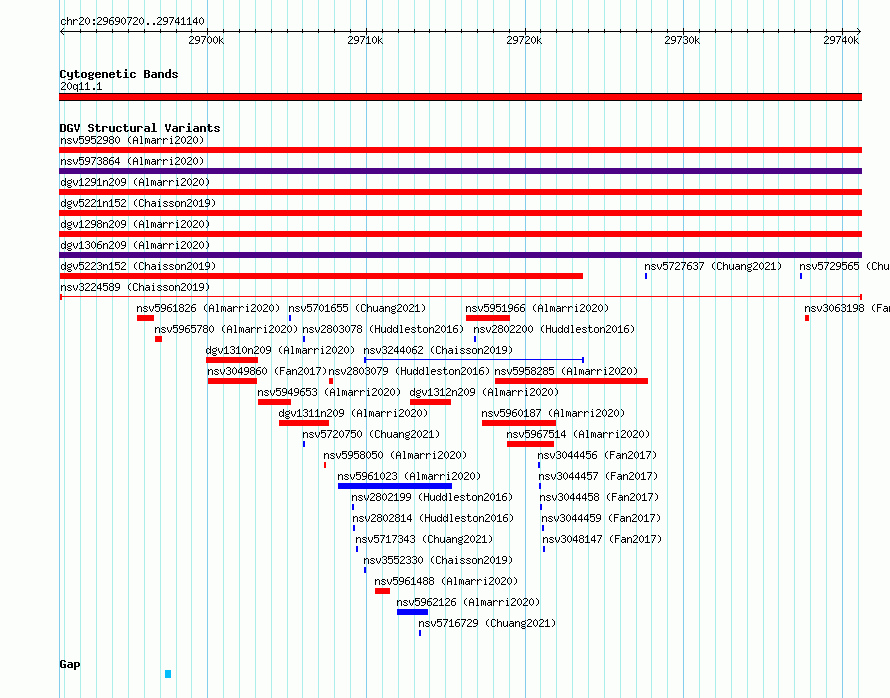Open dgv1298n209 (Almarri2020) entry
This screenshot has width=890, height=698.
[135, 224]
